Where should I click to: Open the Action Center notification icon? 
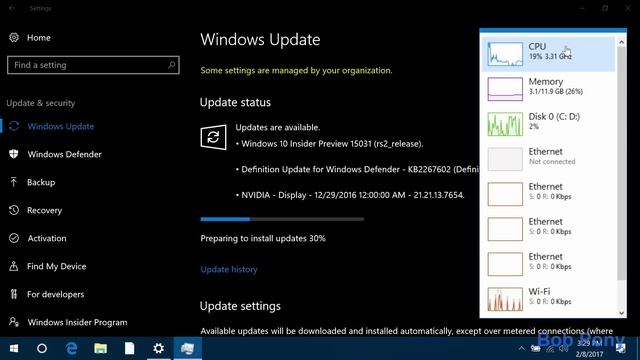pyautogui.click(x=620, y=348)
